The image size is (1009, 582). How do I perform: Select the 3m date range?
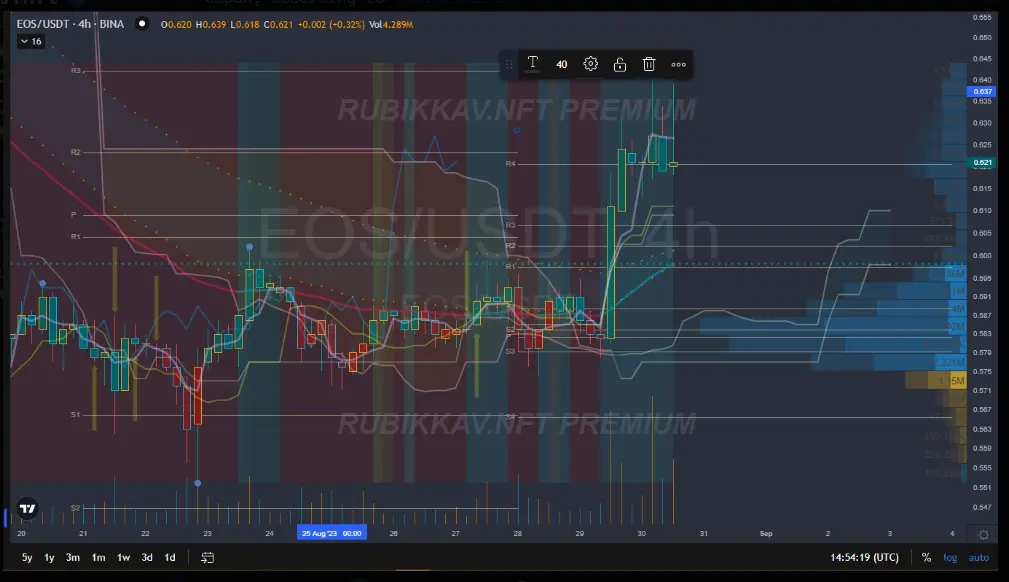pyautogui.click(x=73, y=558)
